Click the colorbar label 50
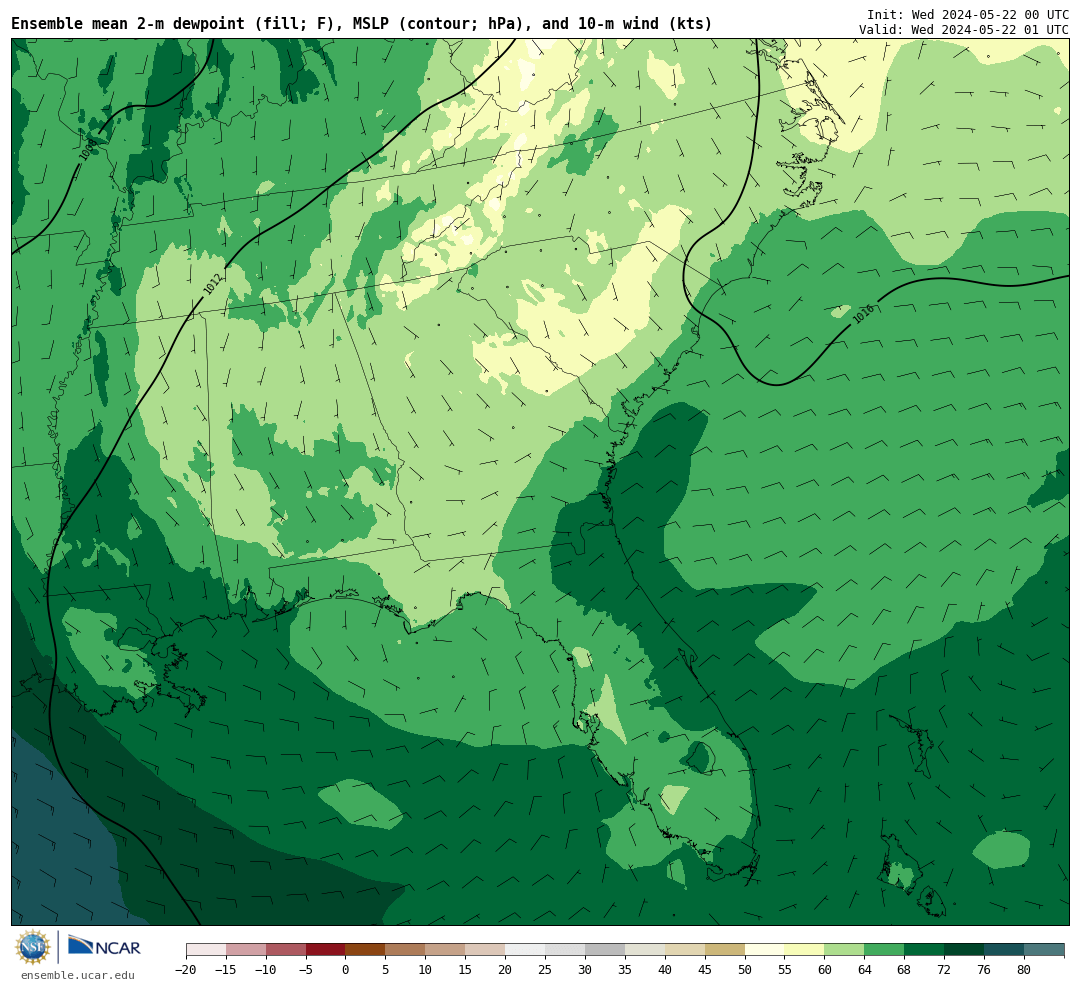This screenshot has width=1080, height=988. pyautogui.click(x=745, y=970)
